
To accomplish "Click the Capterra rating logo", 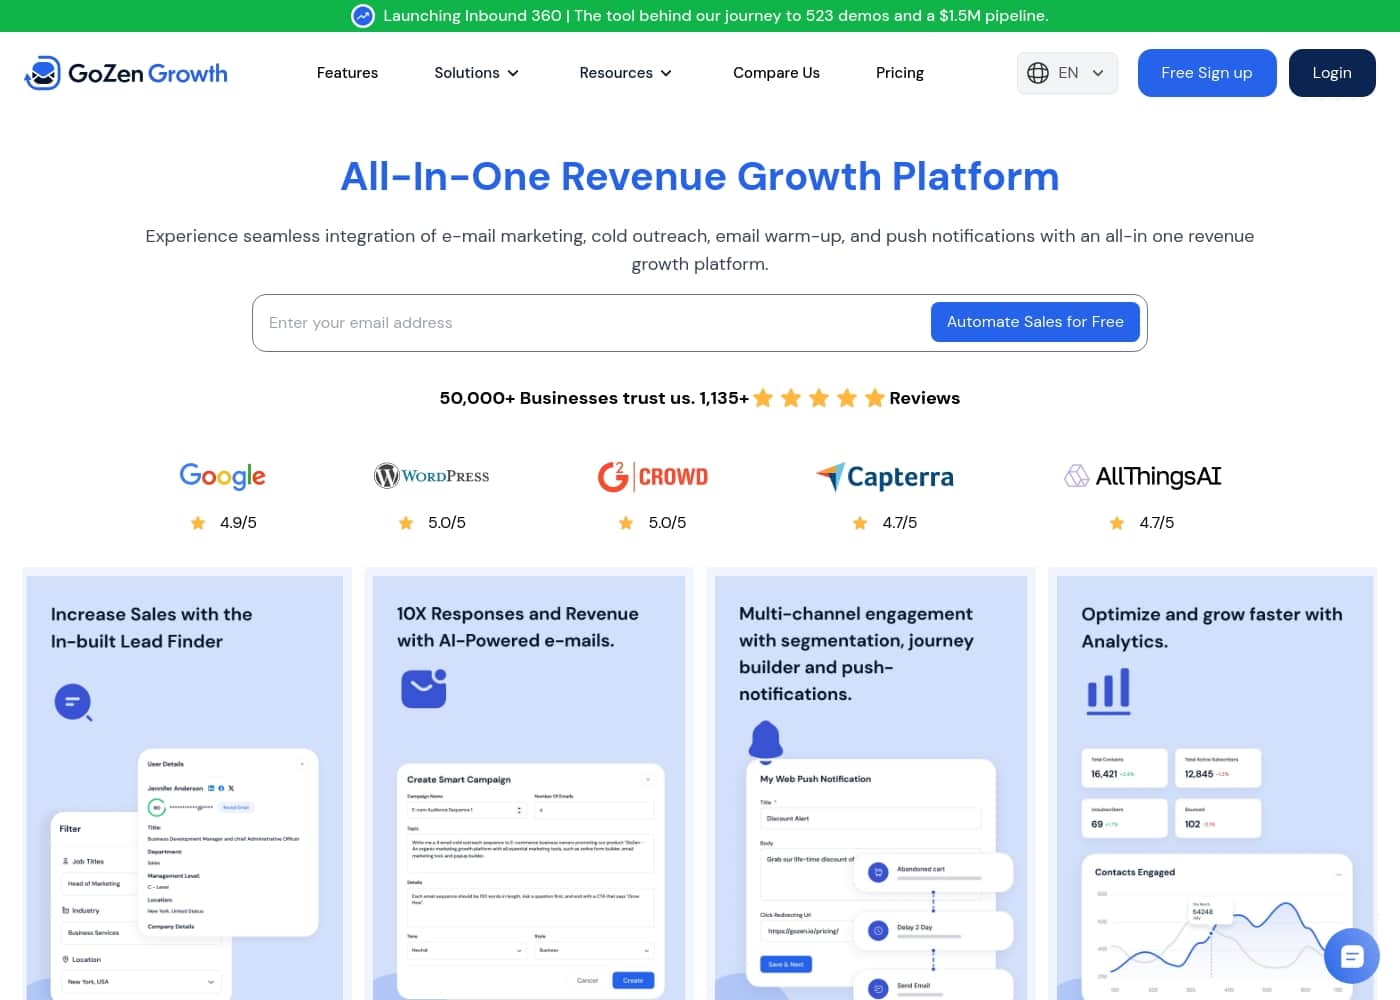I will tap(885, 477).
